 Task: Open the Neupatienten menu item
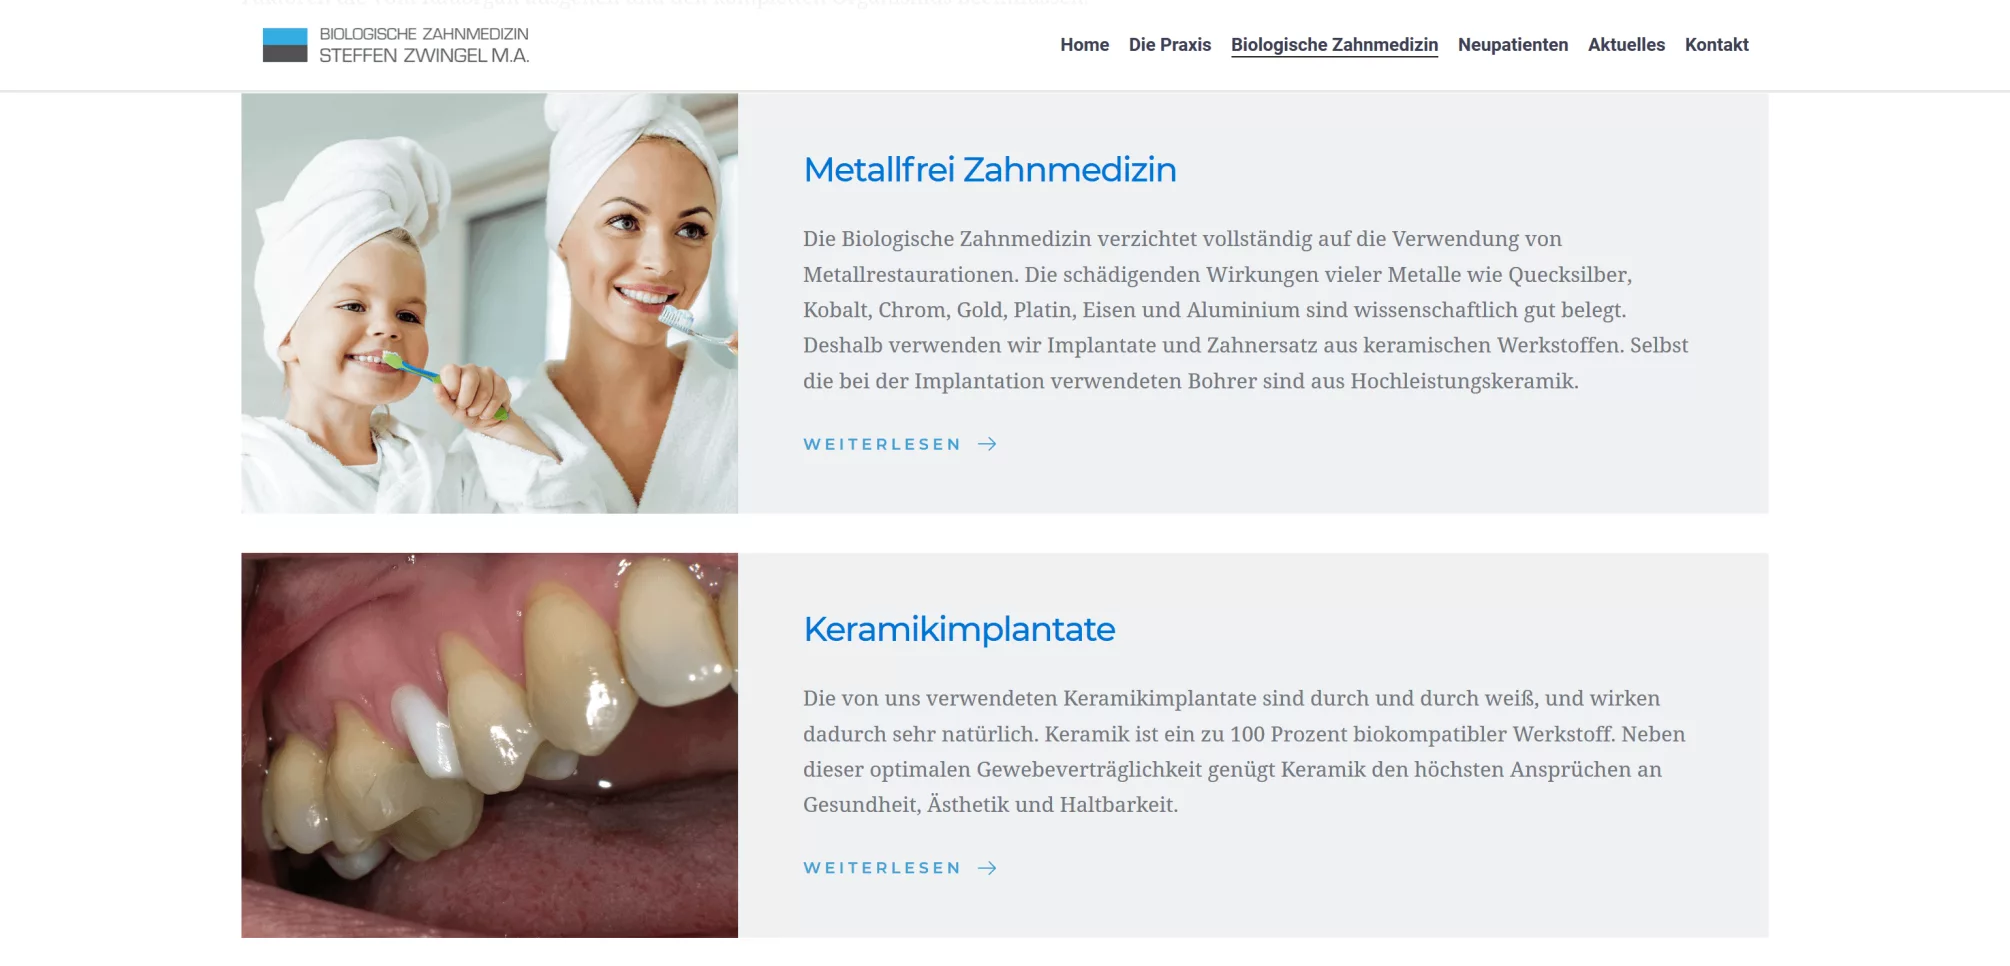click(x=1513, y=45)
